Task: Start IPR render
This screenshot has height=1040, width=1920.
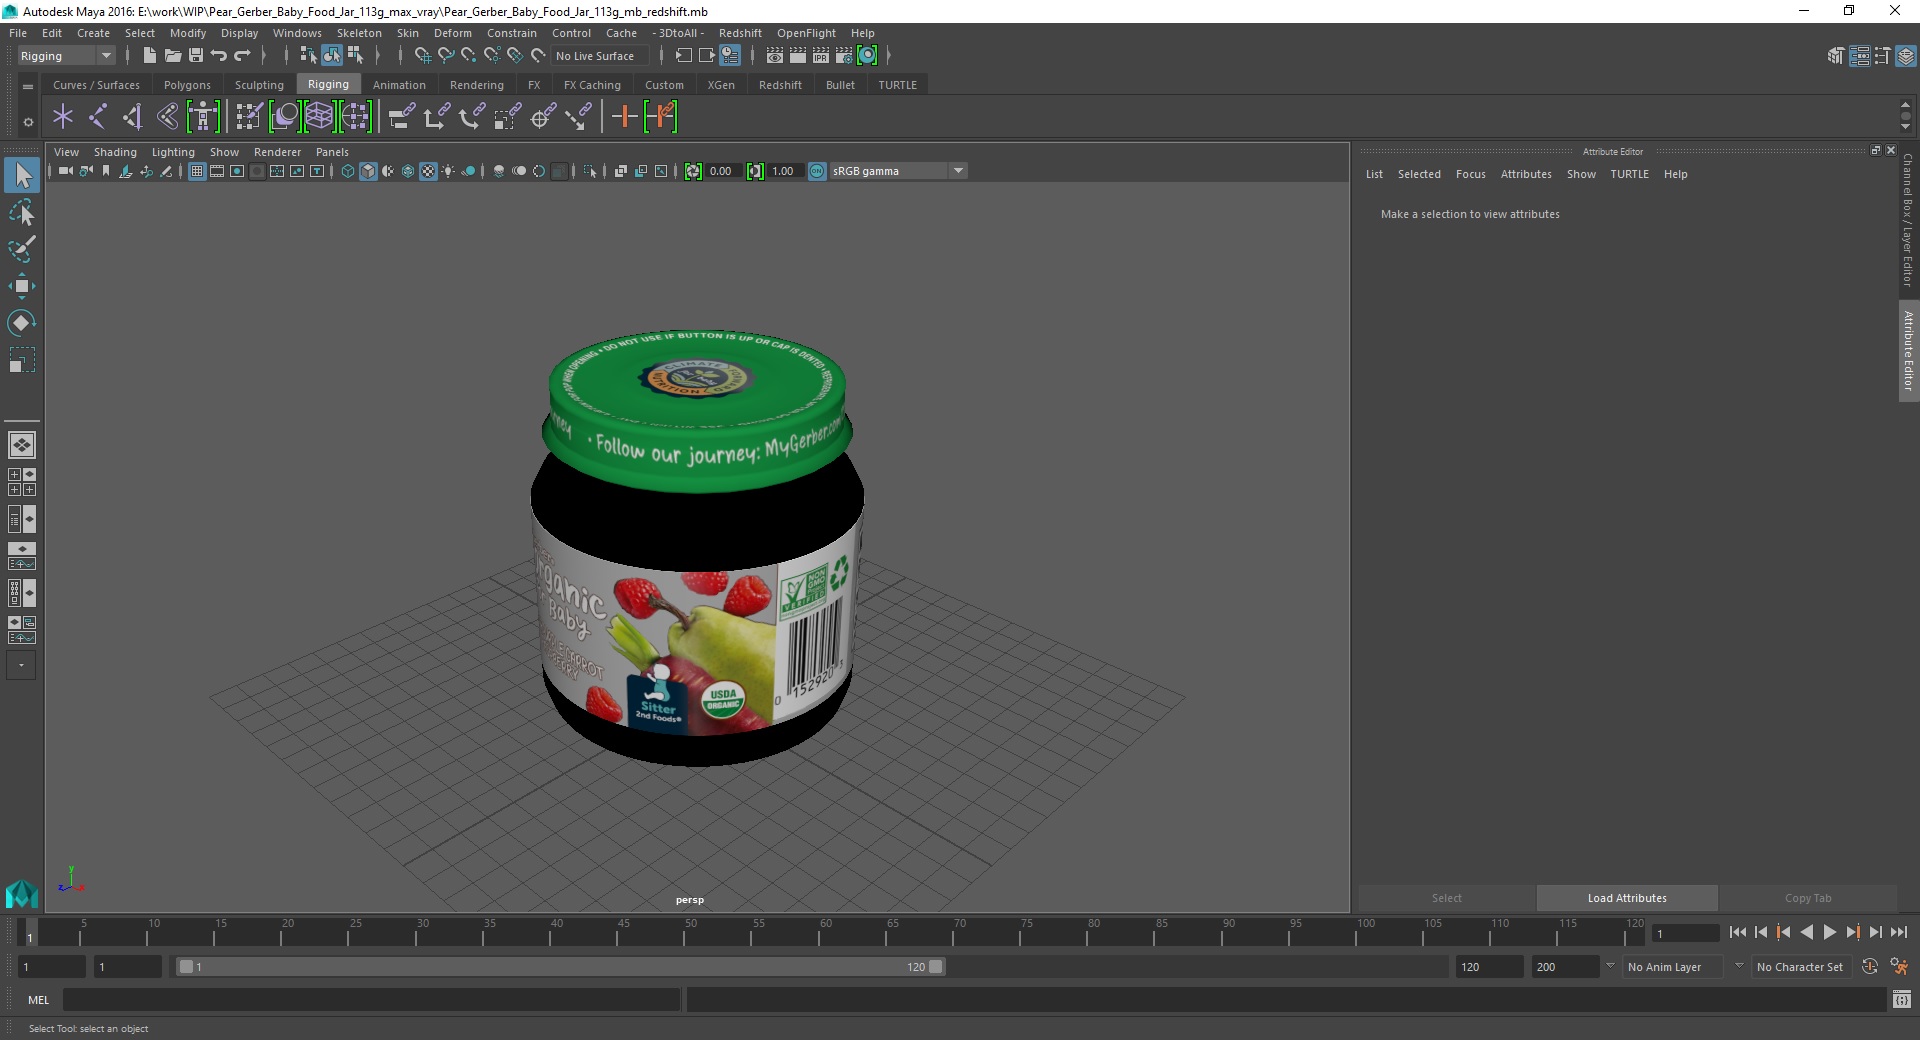Action: [x=821, y=56]
